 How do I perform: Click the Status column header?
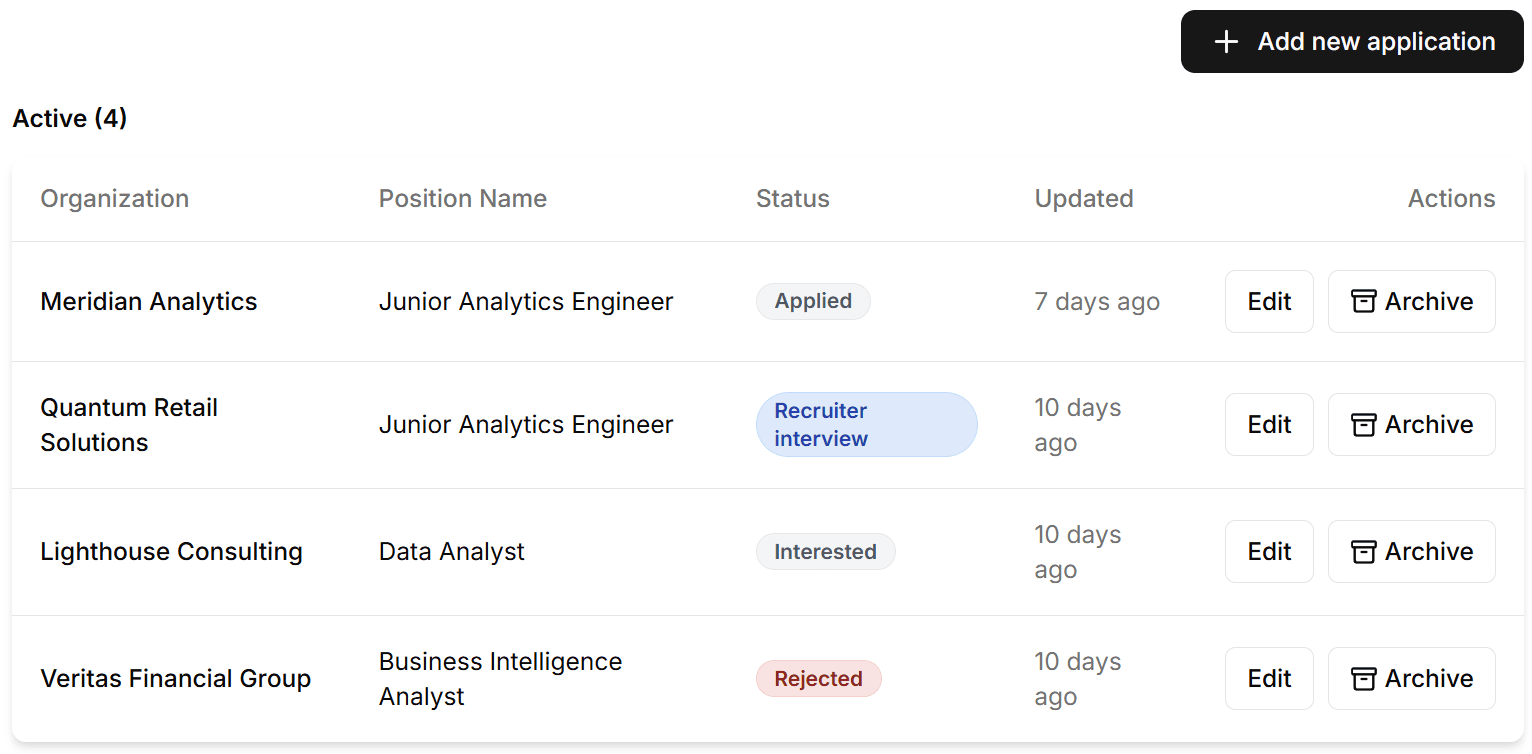pos(793,198)
